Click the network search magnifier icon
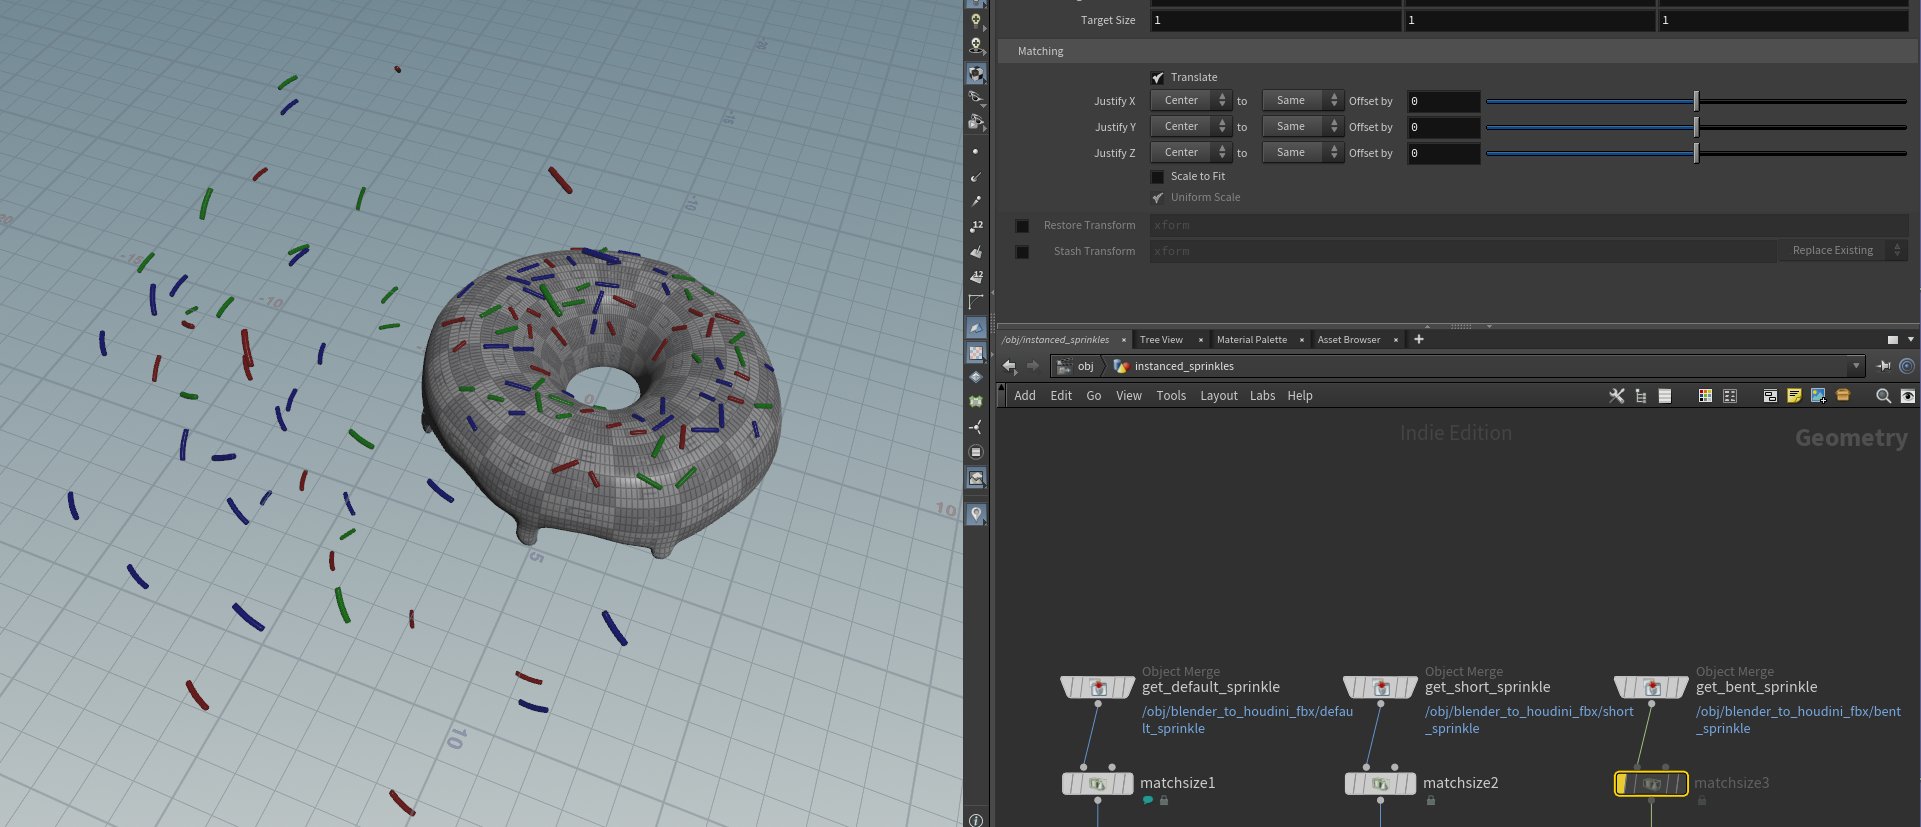The image size is (1921, 827). (x=1883, y=396)
